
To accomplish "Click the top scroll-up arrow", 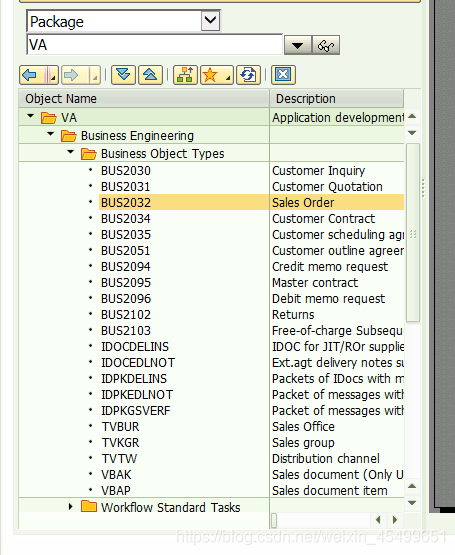I will coord(412,116).
